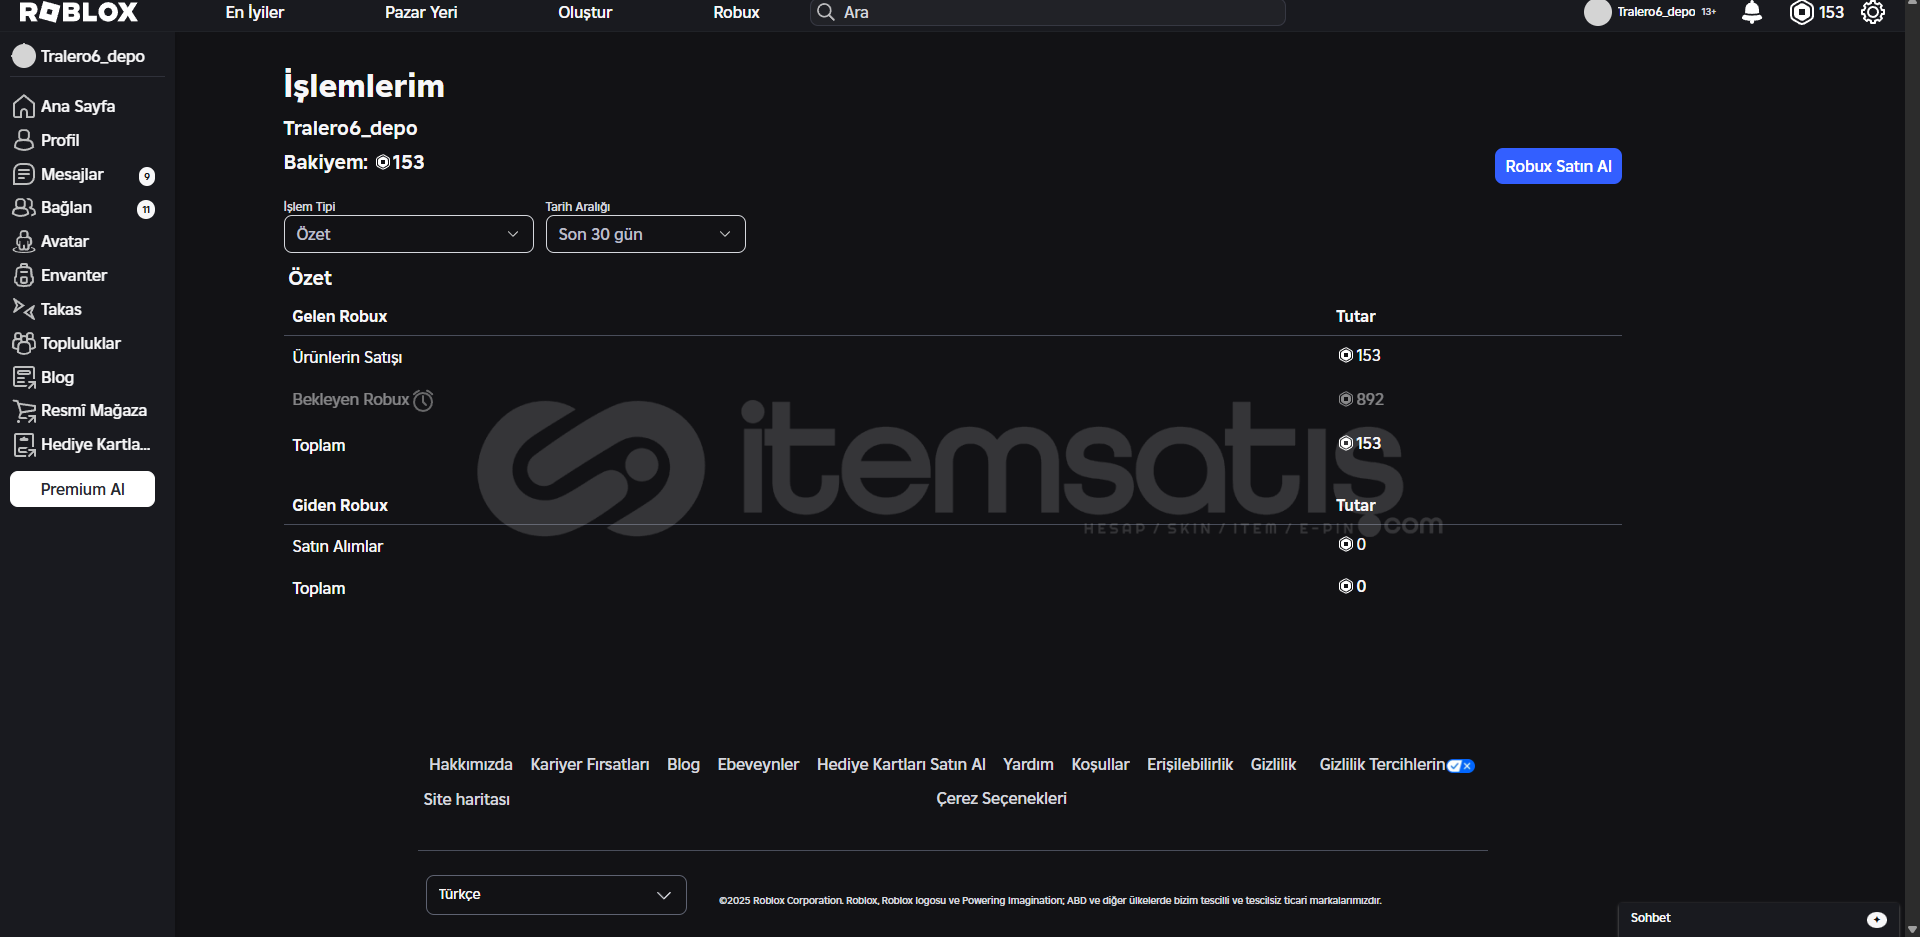Screen dimensions: 1920x937
Task: Click the Profil person icon
Action: point(24,140)
